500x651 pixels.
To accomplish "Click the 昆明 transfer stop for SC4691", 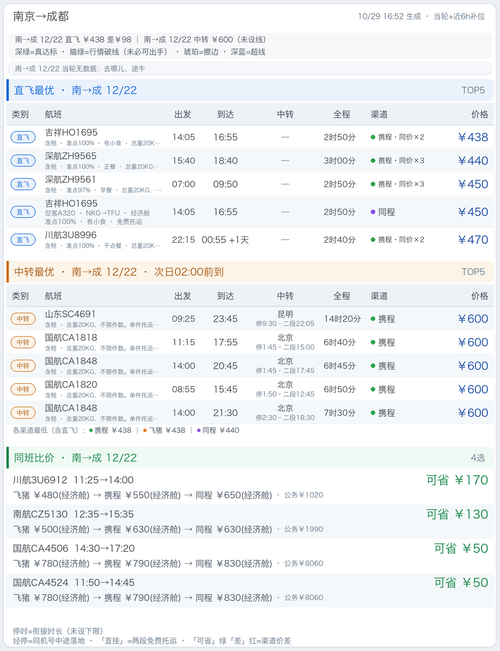I will click(285, 314).
